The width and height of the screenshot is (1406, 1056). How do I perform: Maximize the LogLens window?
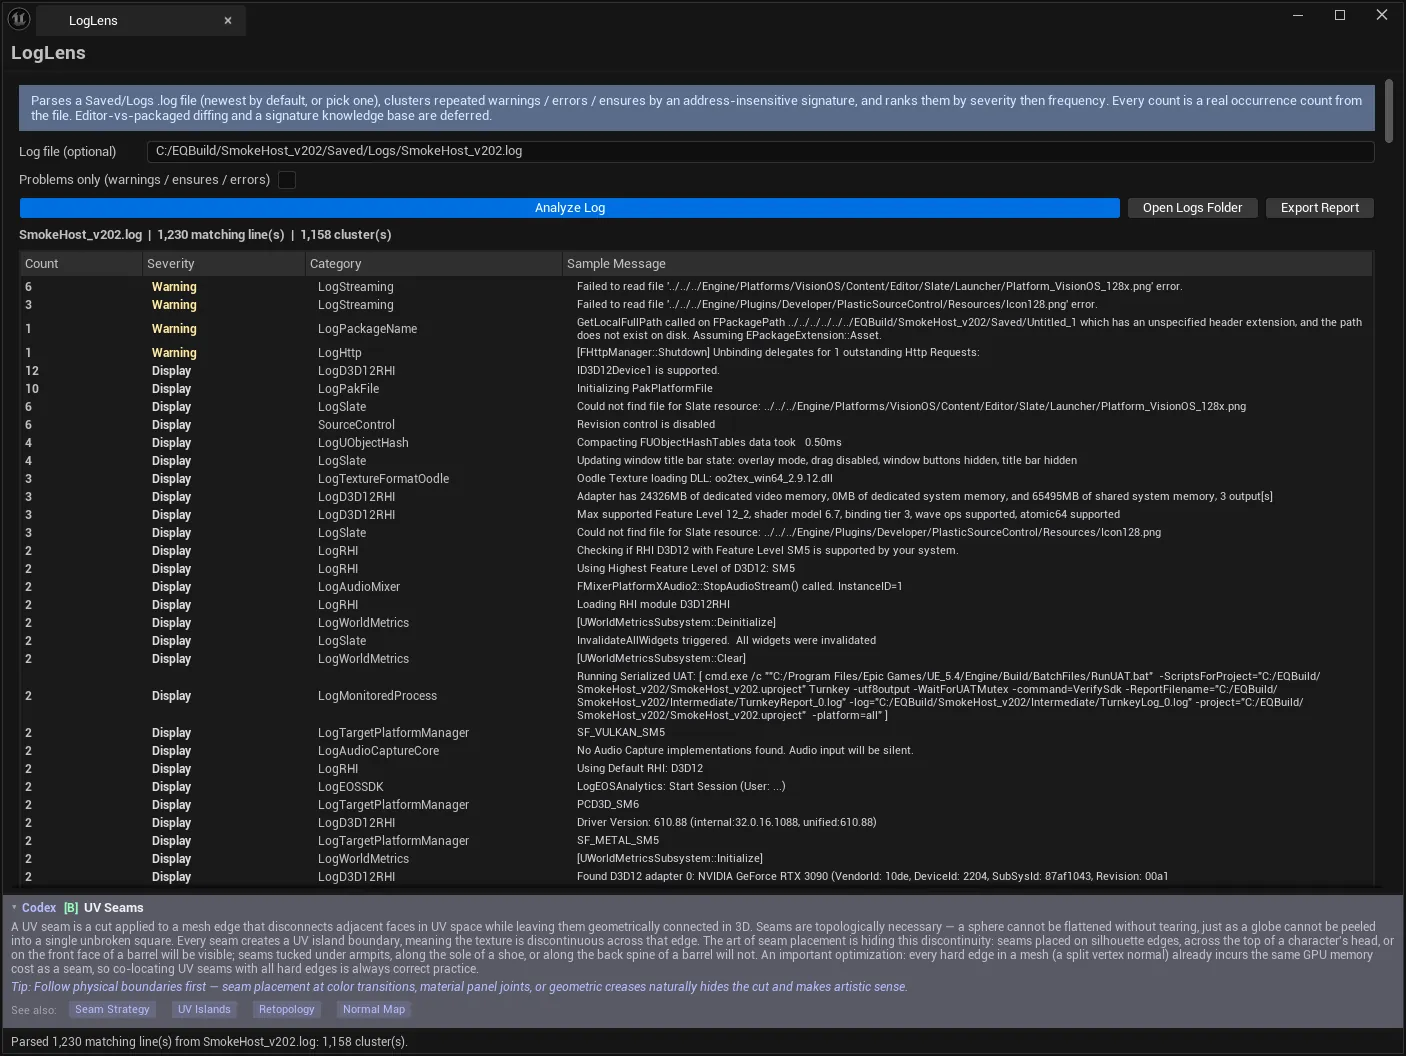click(1340, 15)
